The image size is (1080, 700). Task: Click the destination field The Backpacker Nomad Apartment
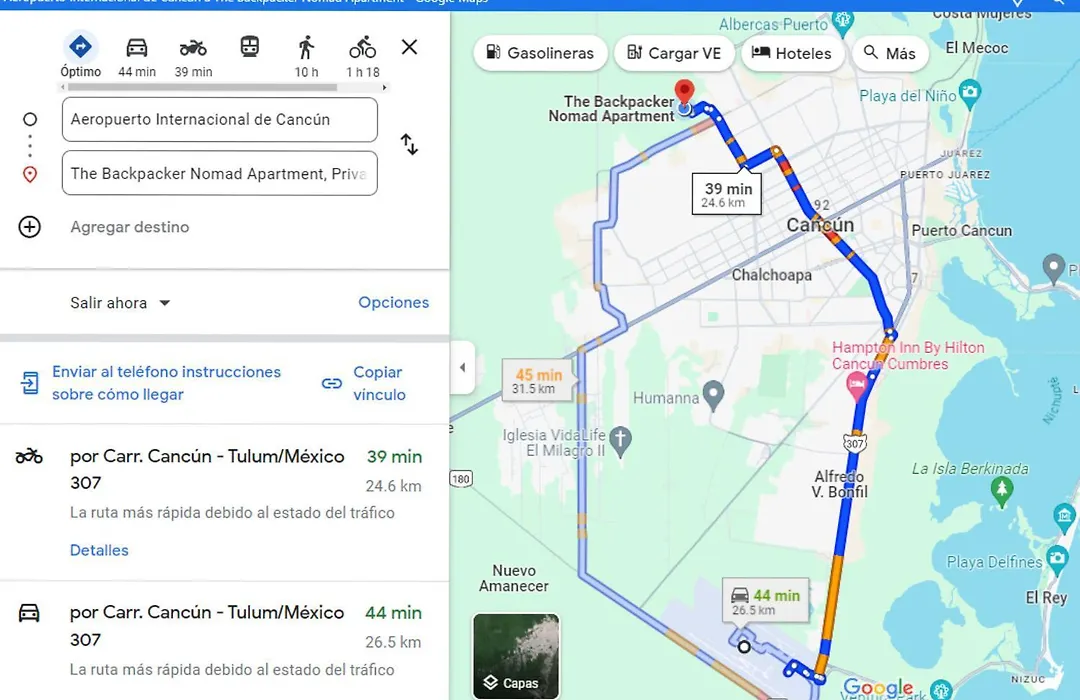220,174
